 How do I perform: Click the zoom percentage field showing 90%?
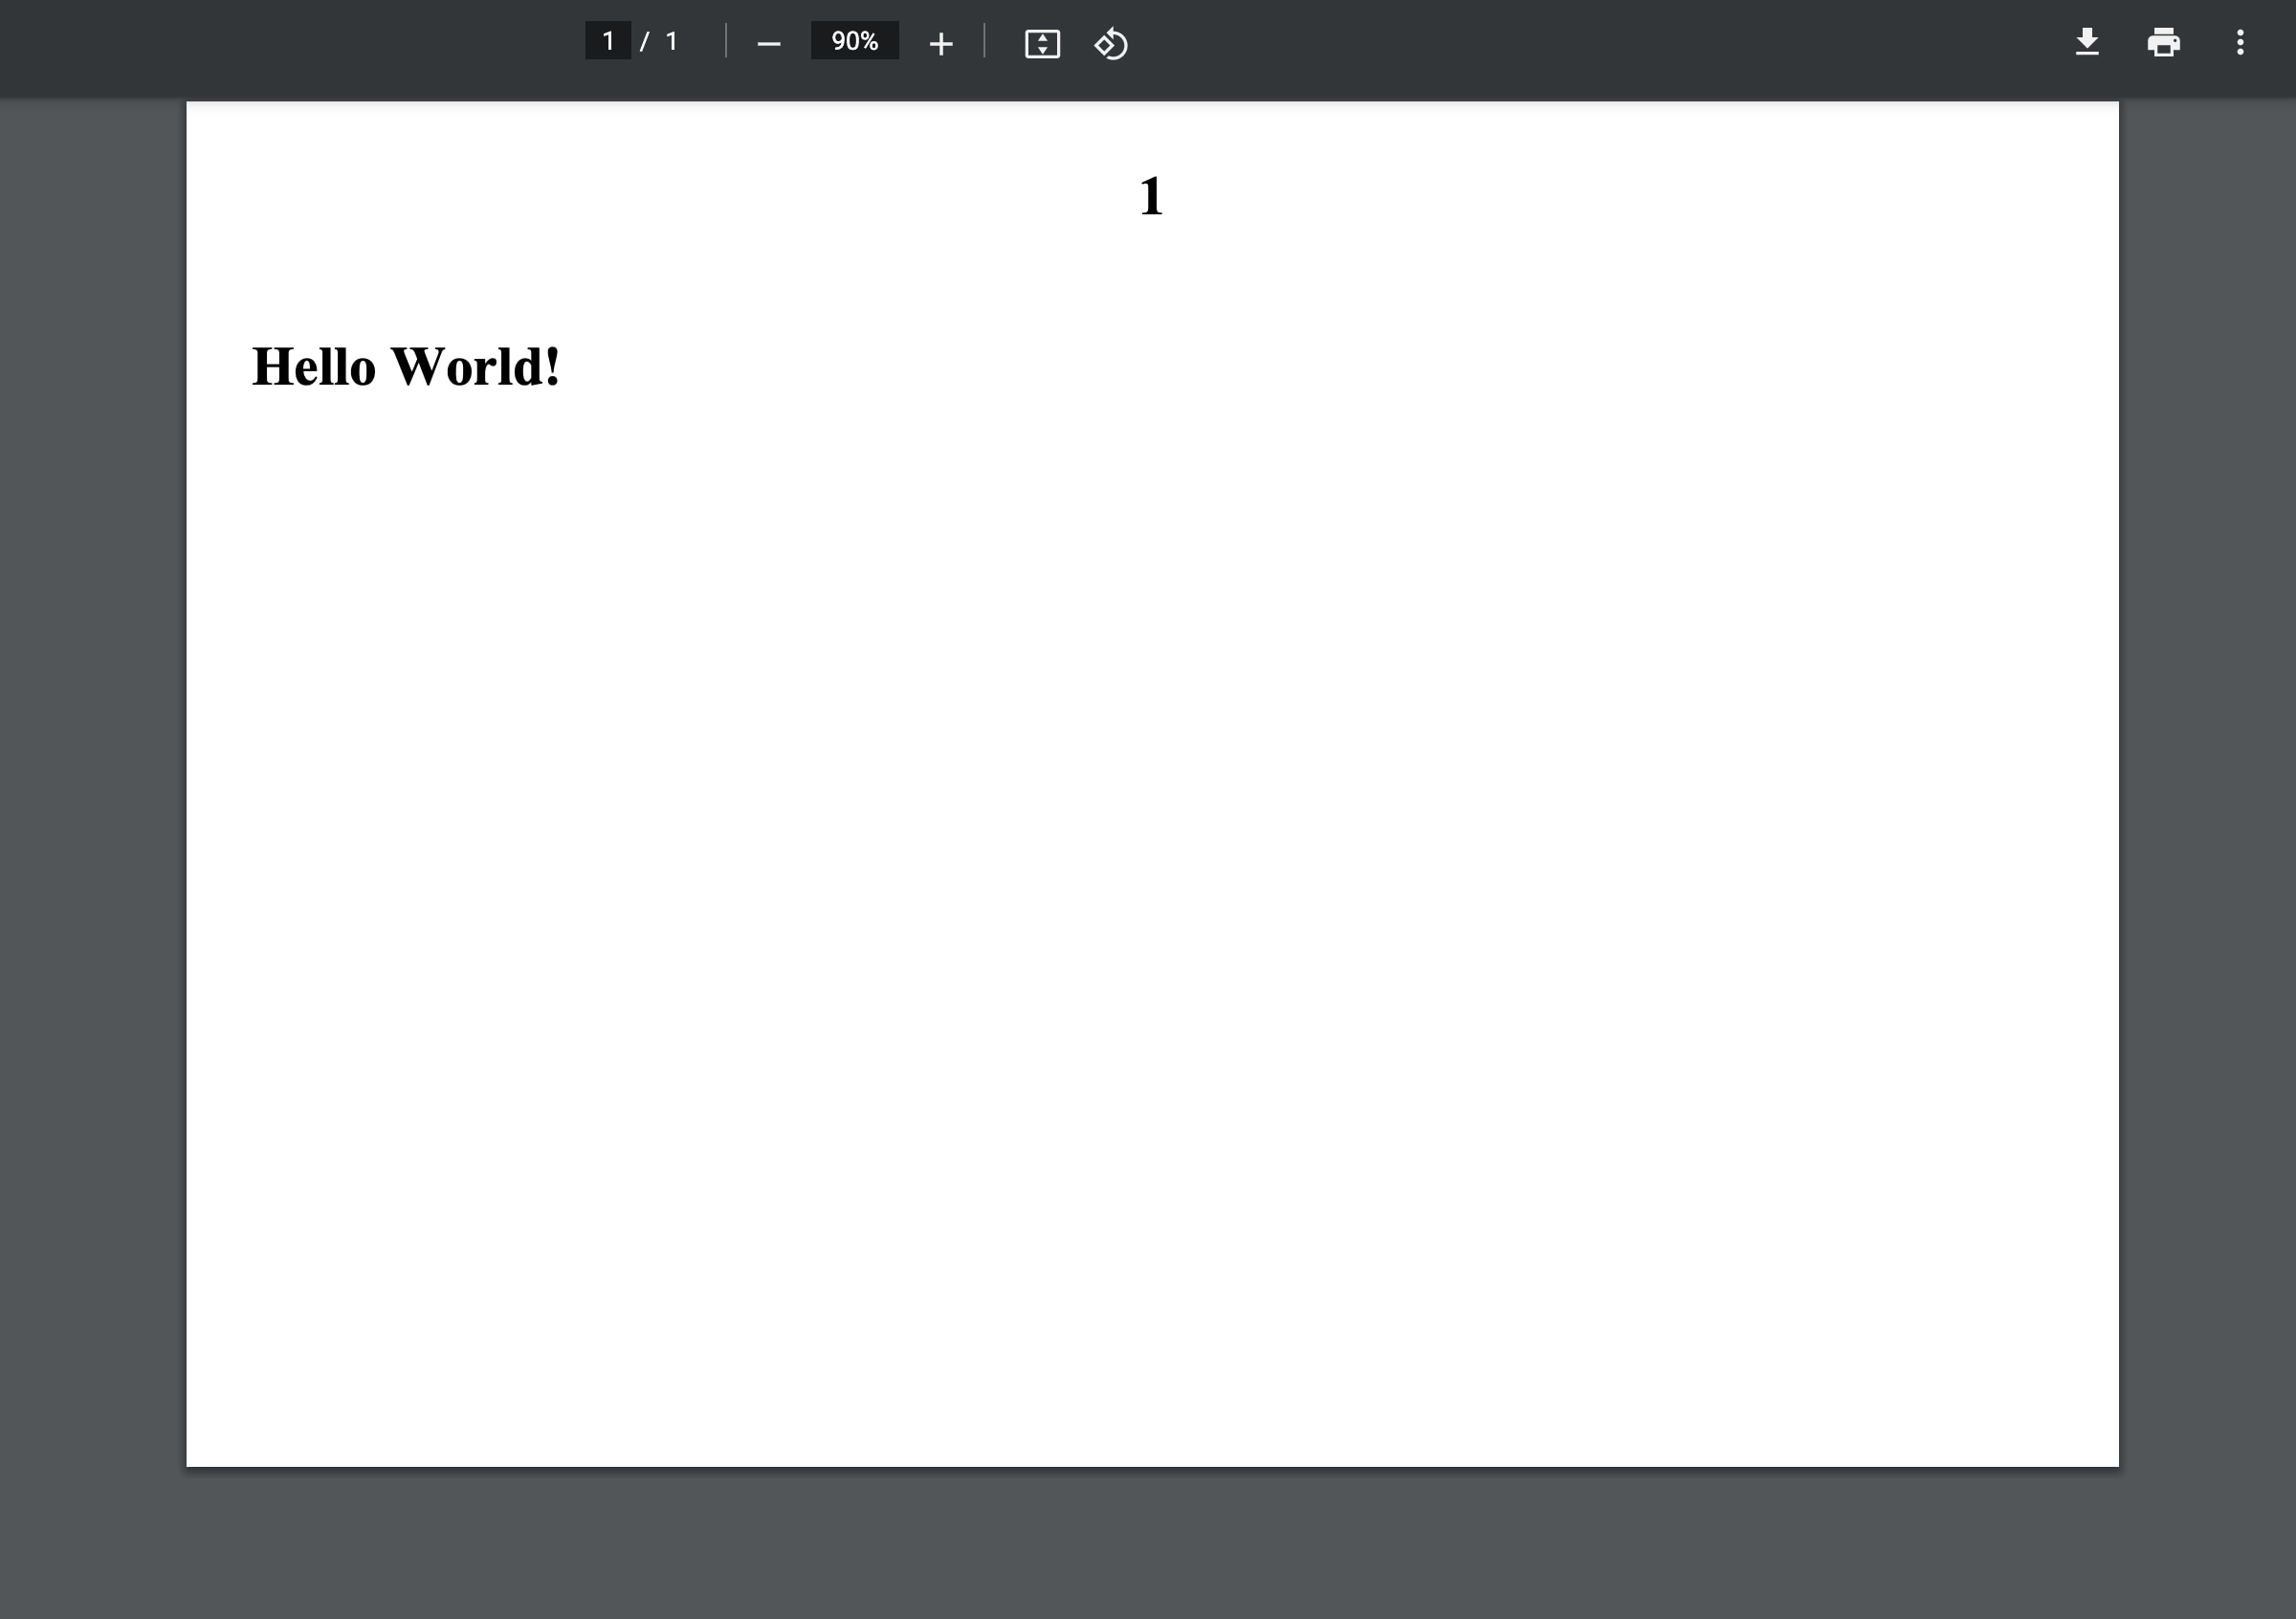[853, 41]
